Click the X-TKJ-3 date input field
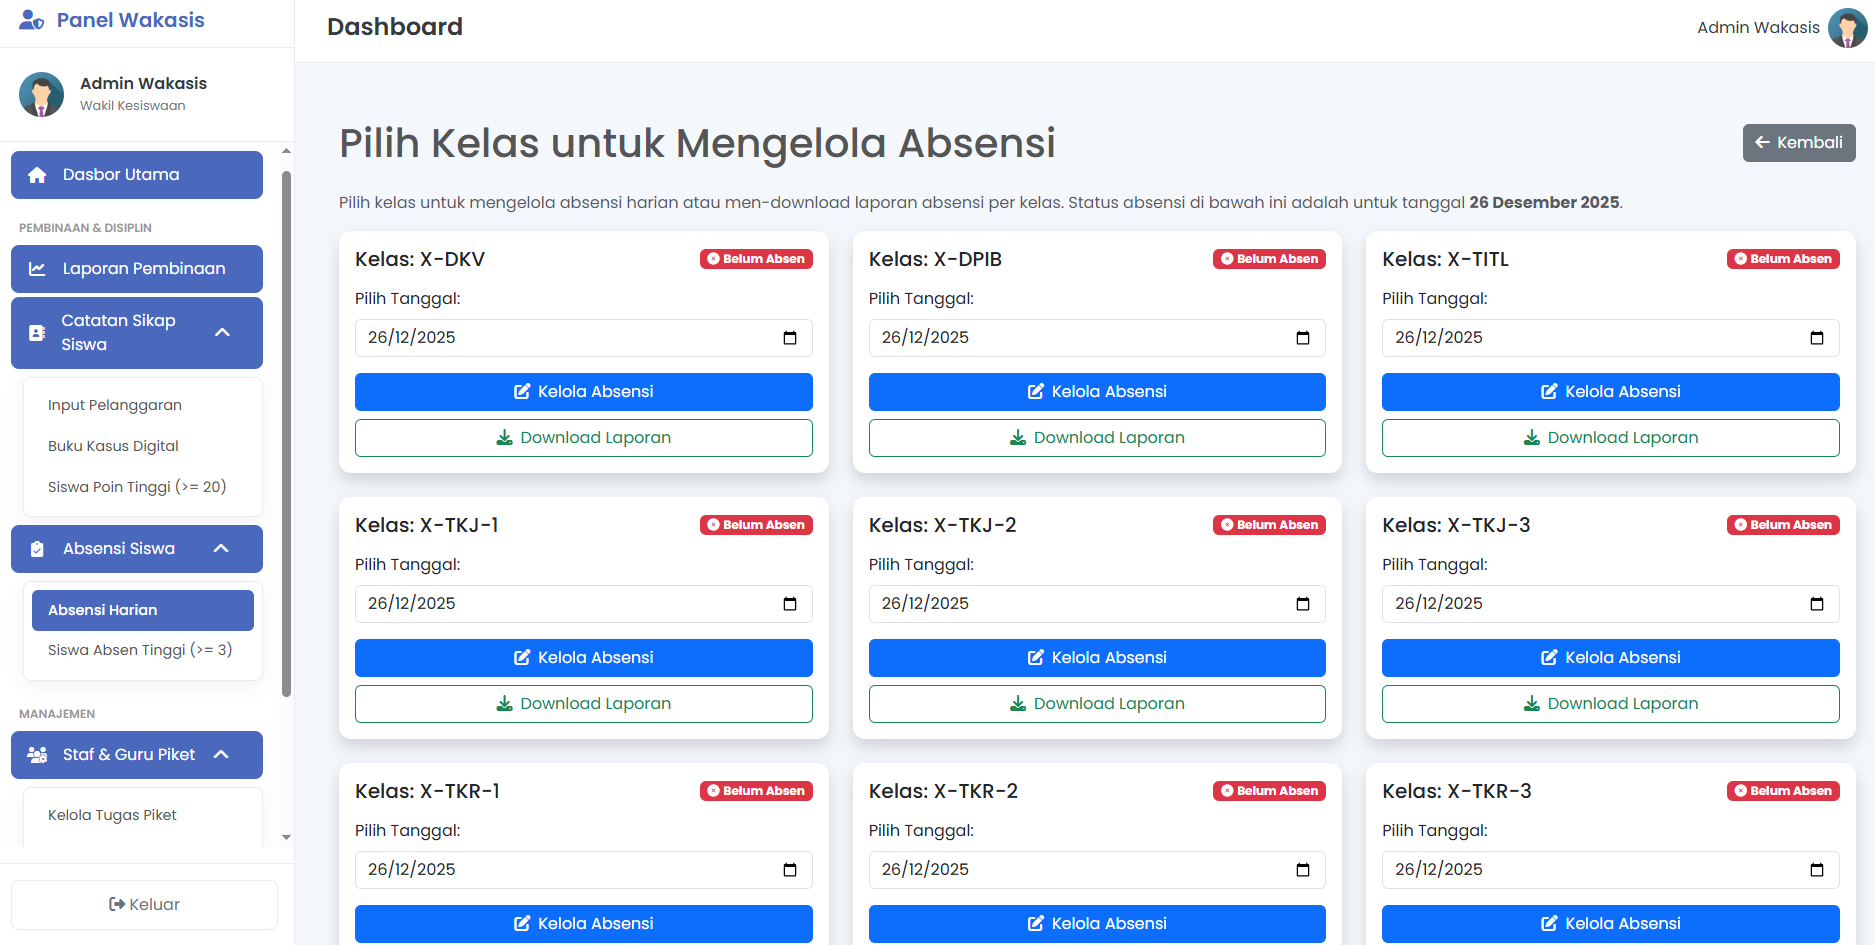The image size is (1875, 945). 1590,604
